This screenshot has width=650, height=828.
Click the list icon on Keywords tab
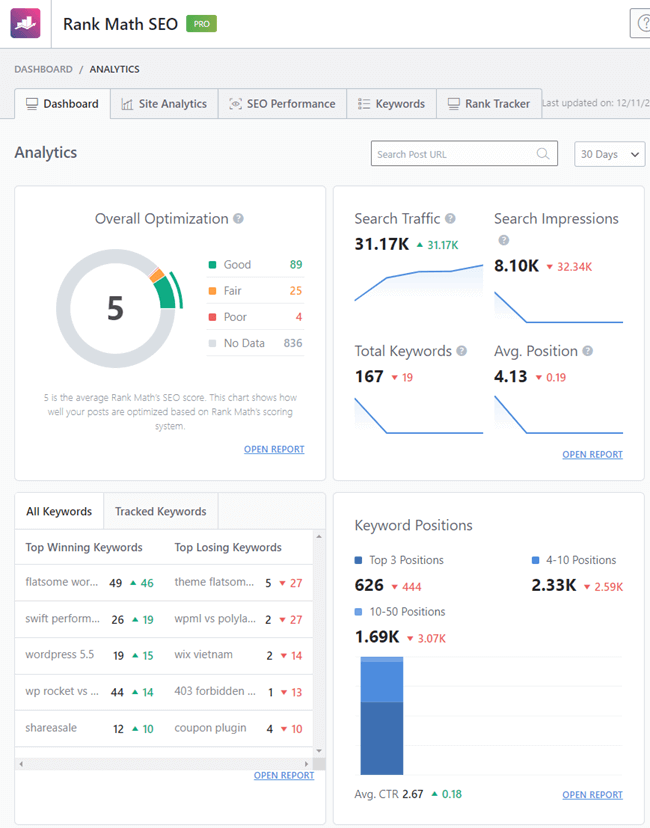[364, 104]
